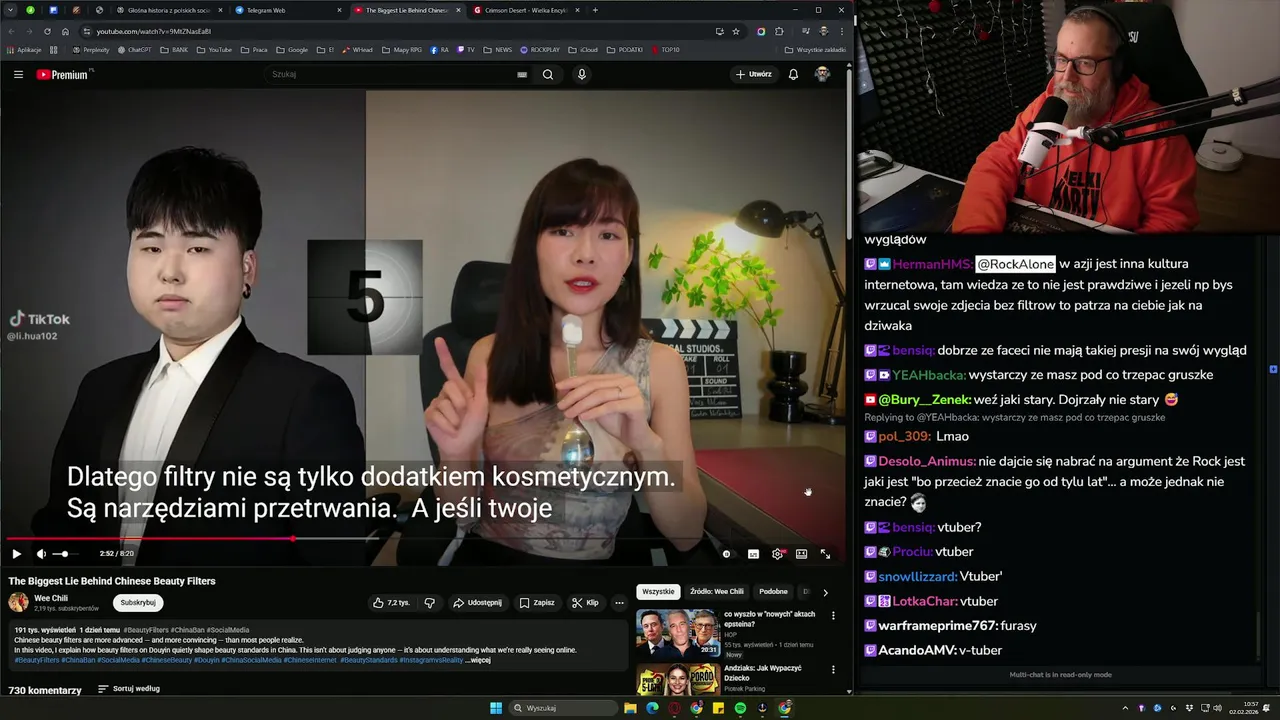The image size is (1280, 720).
Task: Enter fullscreen mode
Action: (825, 553)
